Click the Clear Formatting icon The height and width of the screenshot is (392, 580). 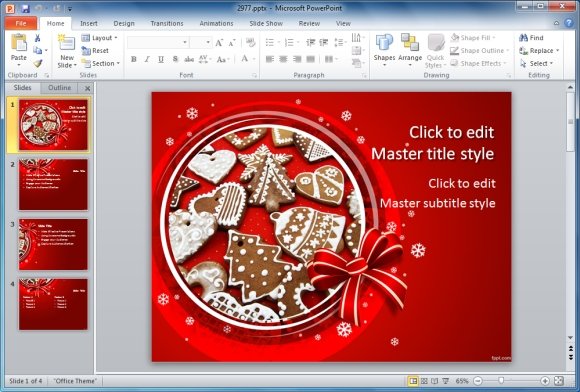[250, 43]
